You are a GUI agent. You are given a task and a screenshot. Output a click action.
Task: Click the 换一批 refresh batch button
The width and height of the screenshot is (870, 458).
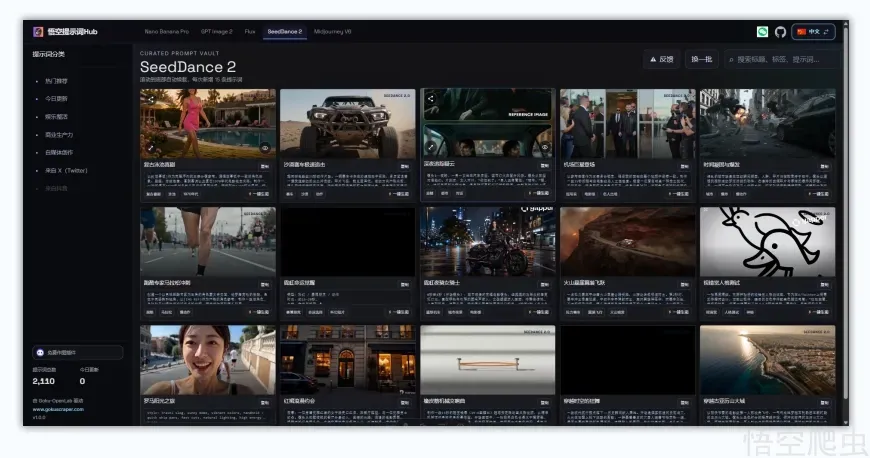point(701,59)
